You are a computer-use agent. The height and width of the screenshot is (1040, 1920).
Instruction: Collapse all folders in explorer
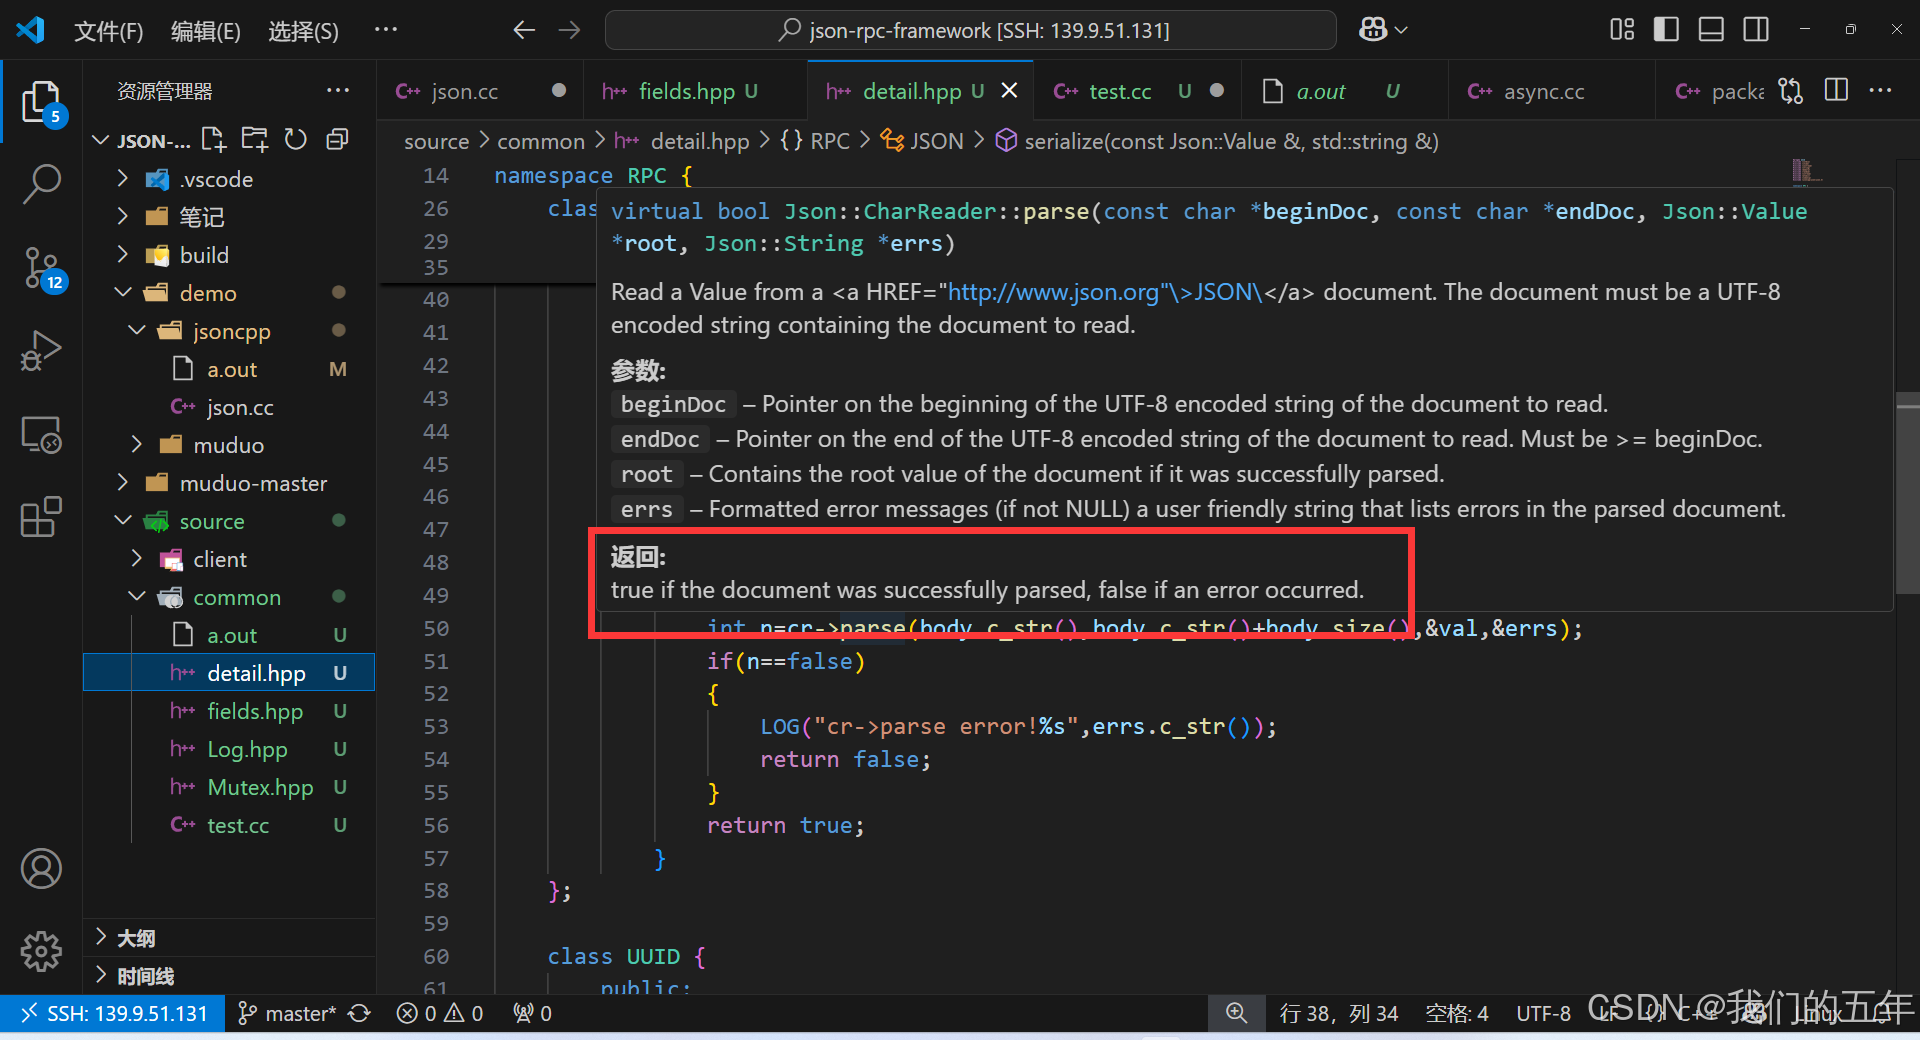[337, 140]
